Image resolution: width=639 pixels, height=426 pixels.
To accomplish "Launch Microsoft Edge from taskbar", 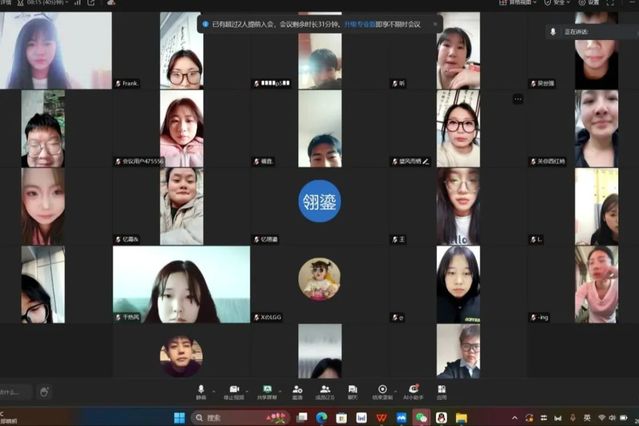I will (322, 418).
